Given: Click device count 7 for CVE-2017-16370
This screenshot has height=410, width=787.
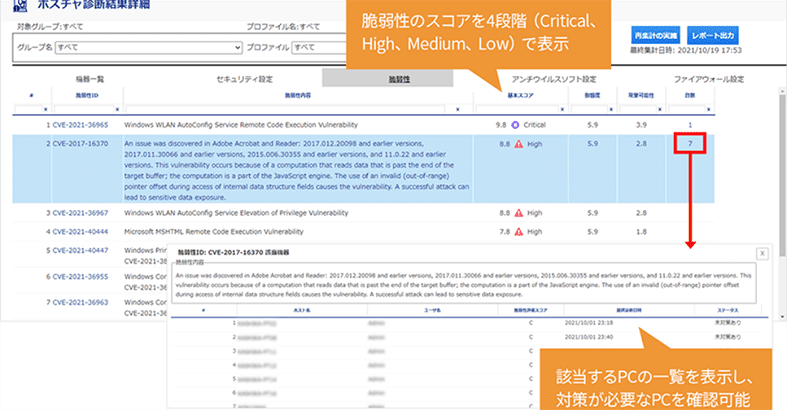Looking at the screenshot, I should click(690, 144).
